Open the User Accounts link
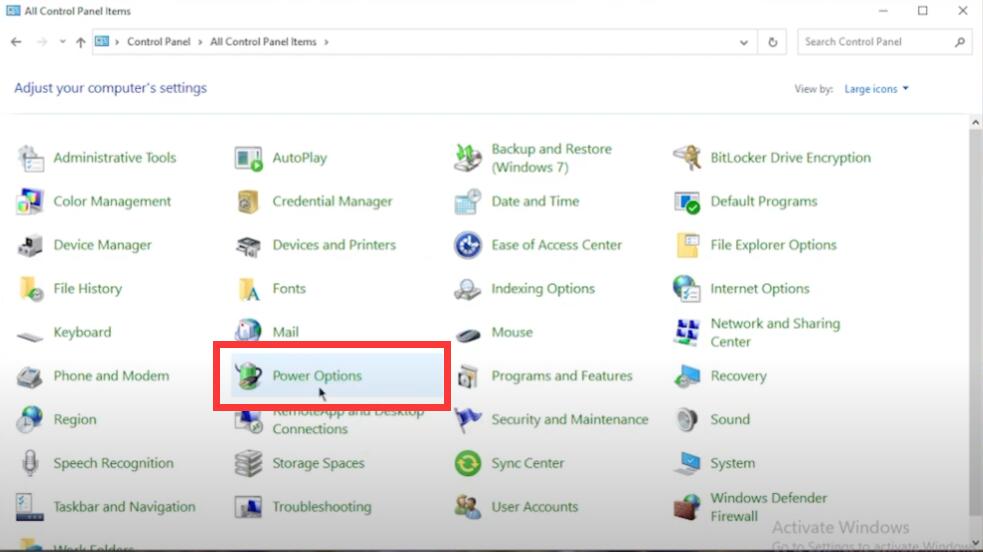The height and width of the screenshot is (552, 983). point(535,507)
